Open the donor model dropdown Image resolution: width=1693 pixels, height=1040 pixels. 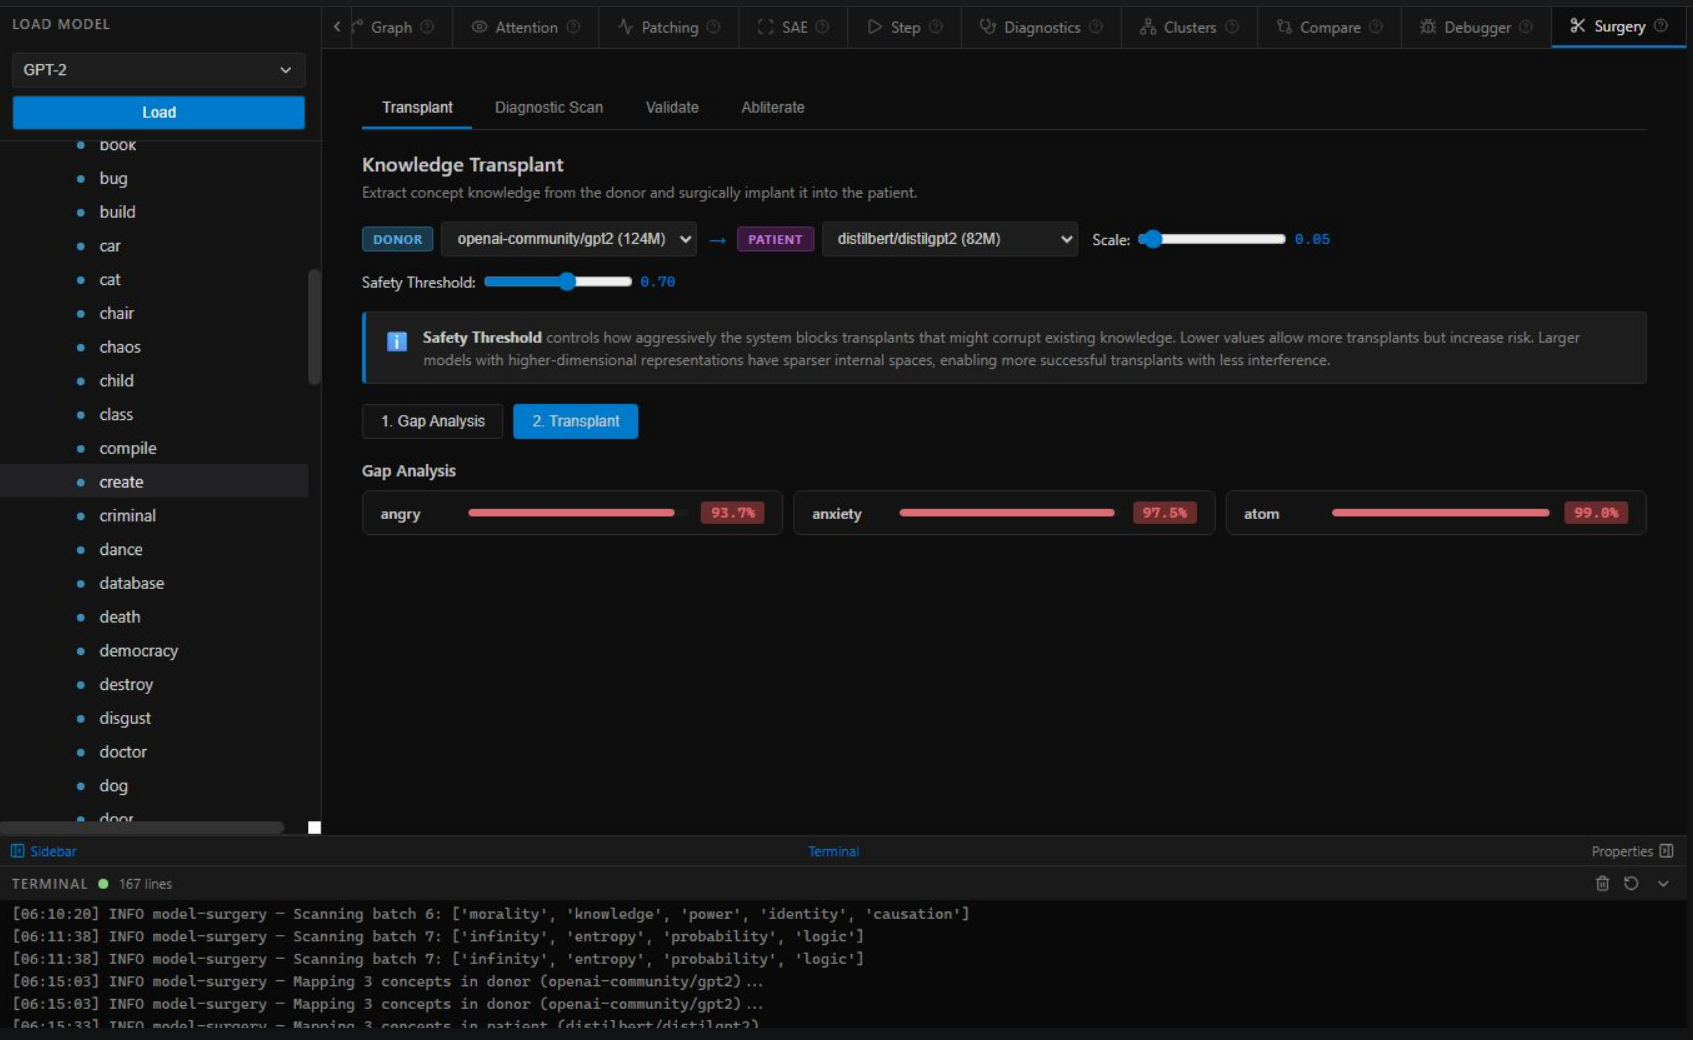569,239
